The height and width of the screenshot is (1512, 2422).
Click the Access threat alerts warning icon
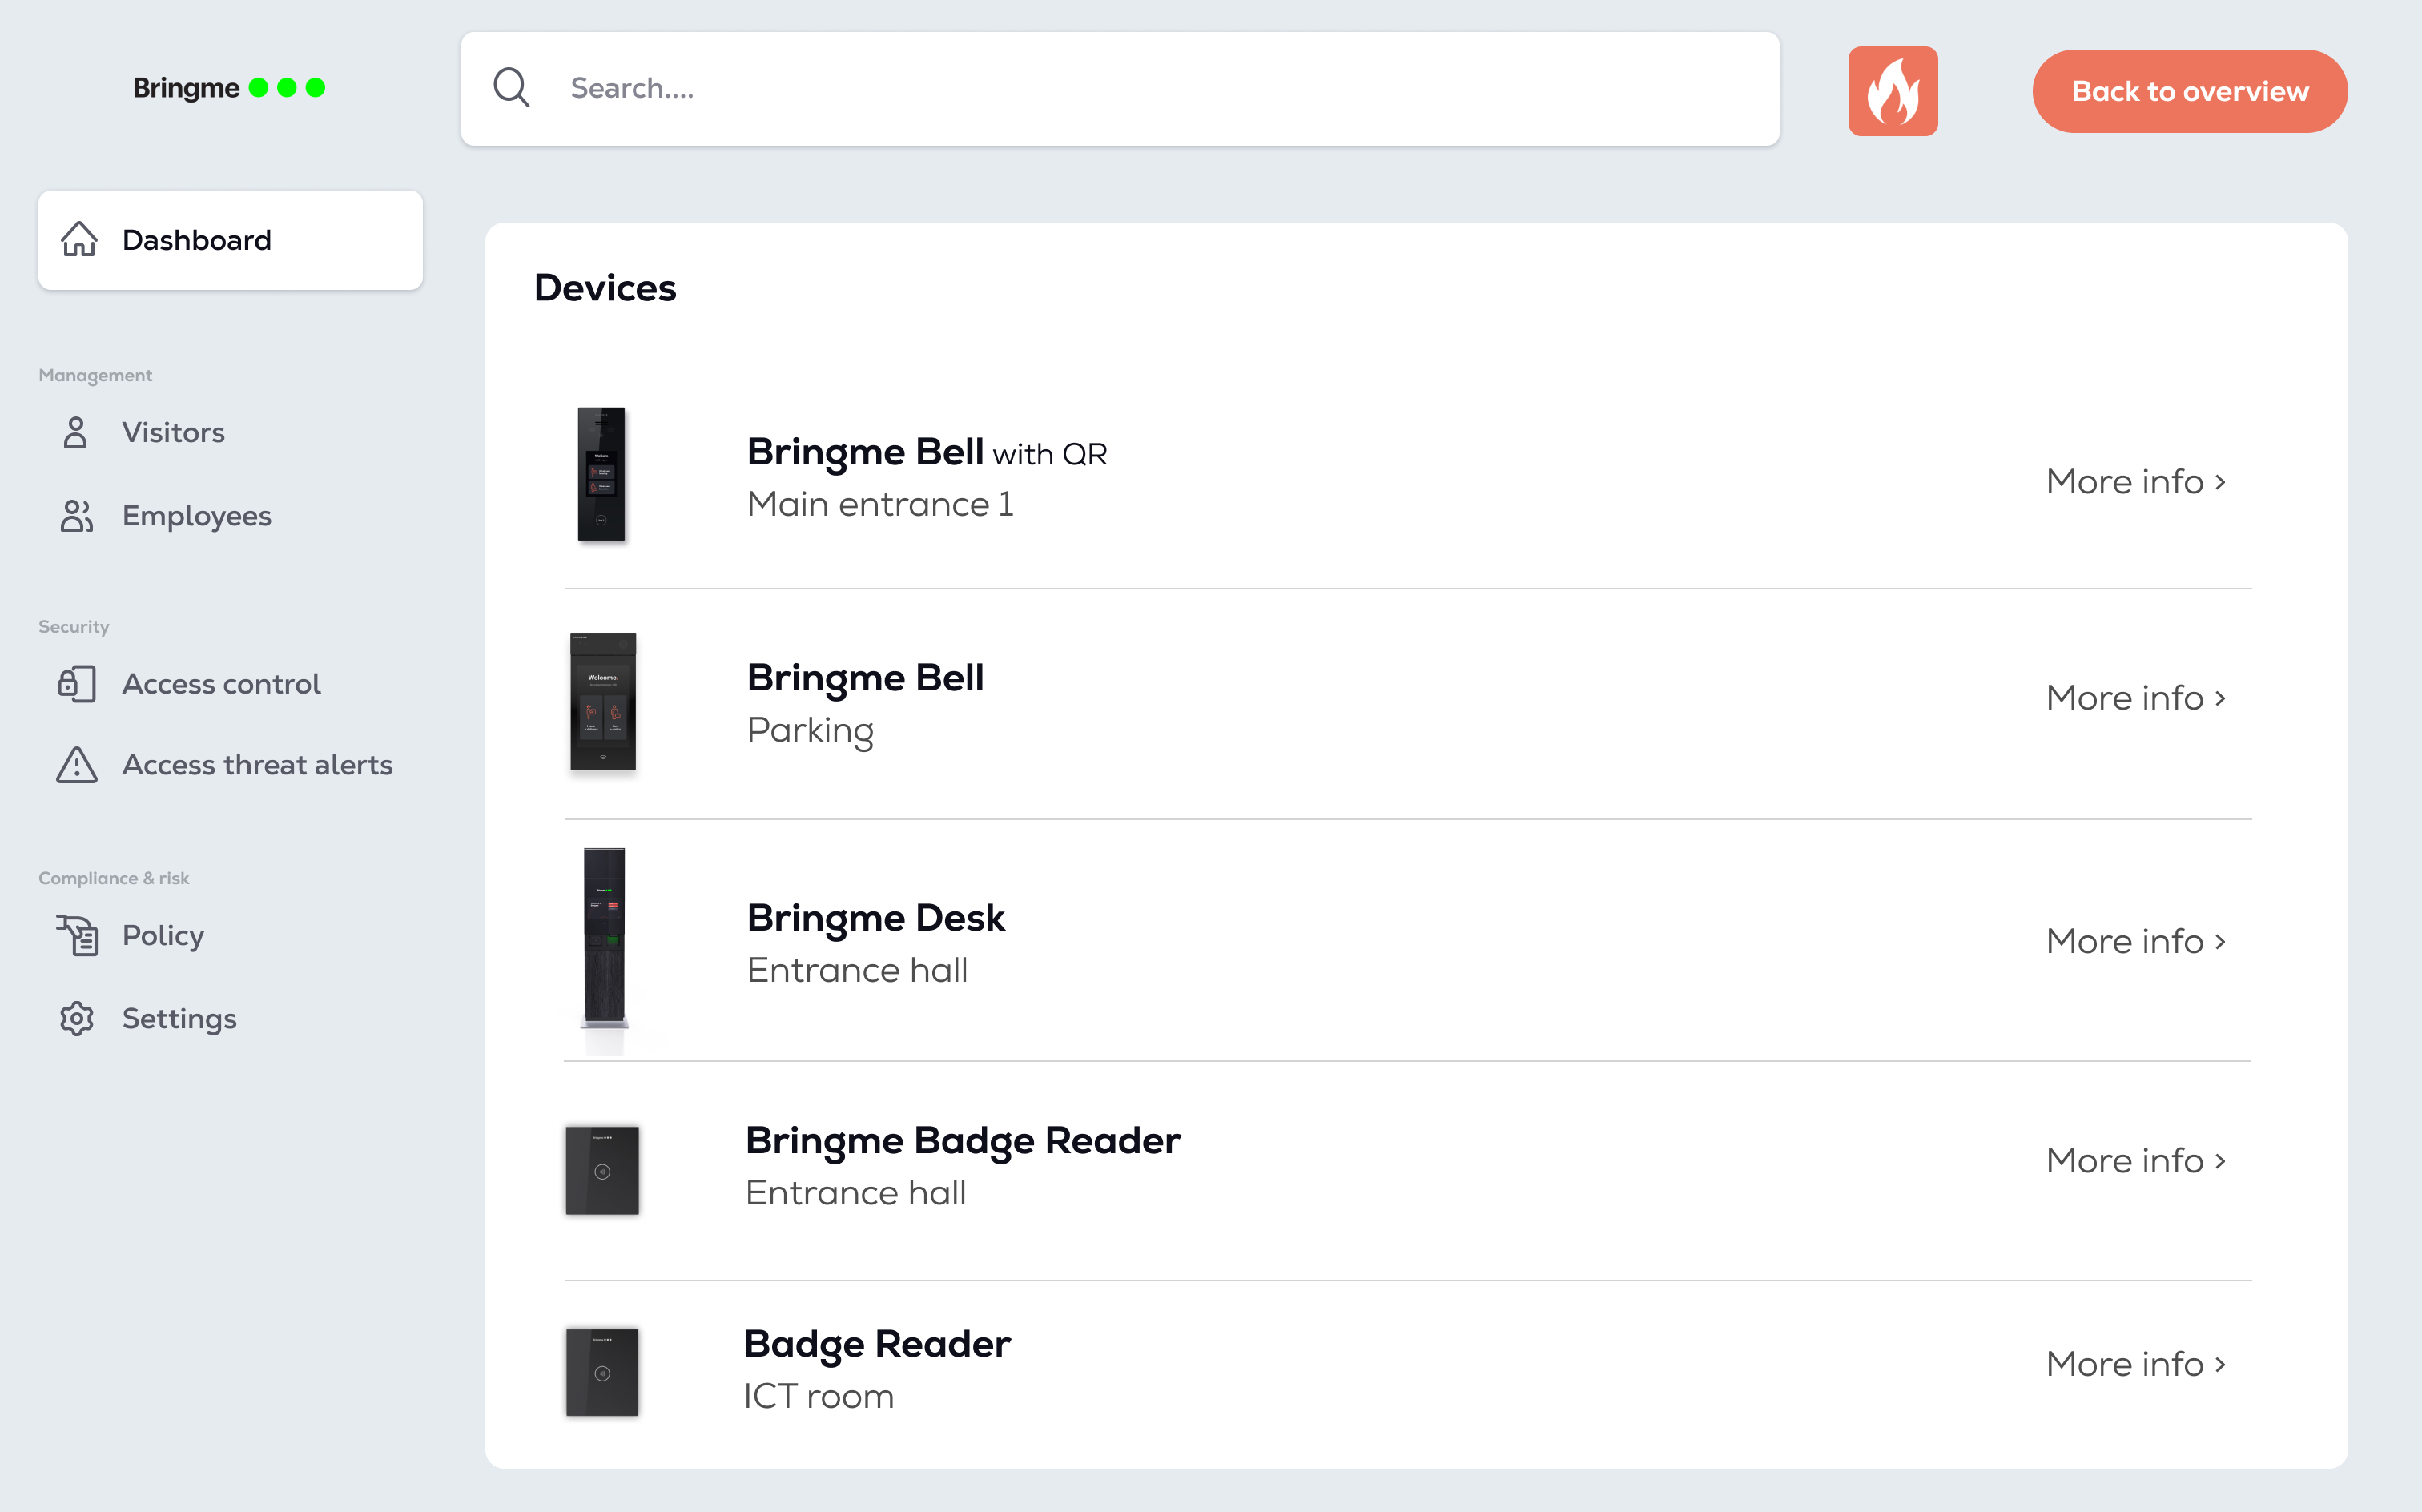(x=77, y=765)
